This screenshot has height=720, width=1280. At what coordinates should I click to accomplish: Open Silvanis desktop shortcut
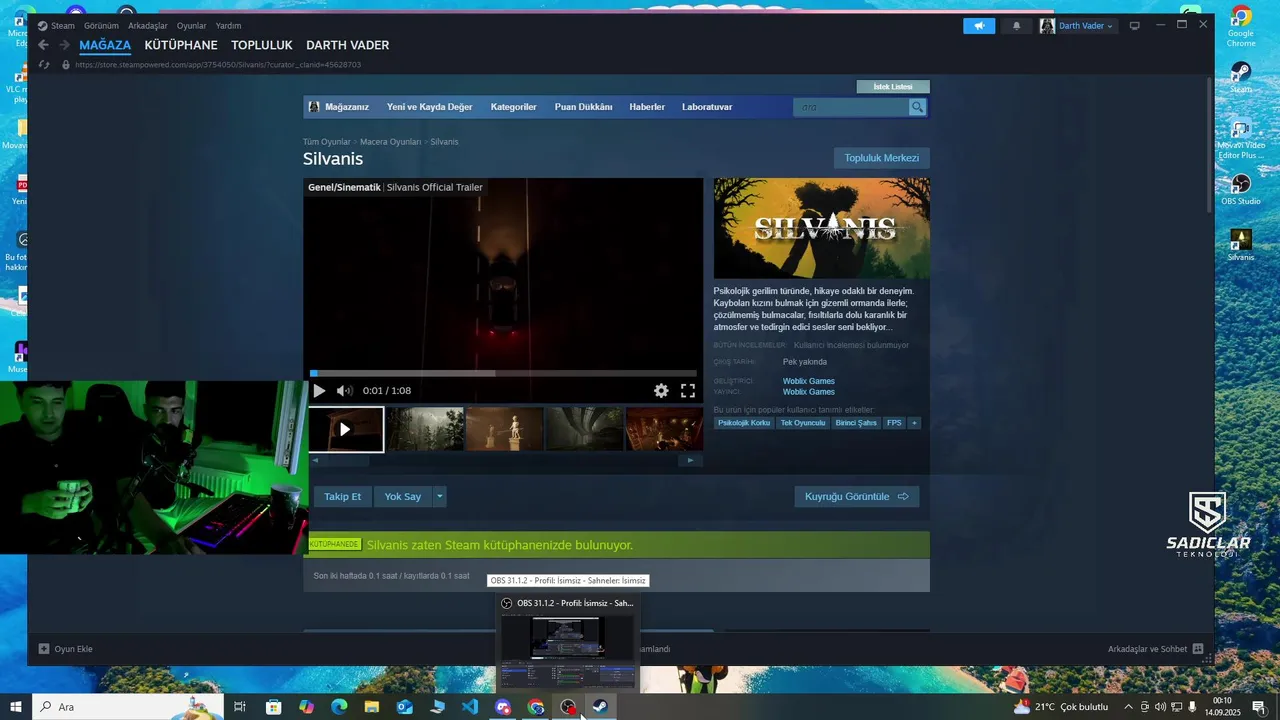click(1241, 245)
